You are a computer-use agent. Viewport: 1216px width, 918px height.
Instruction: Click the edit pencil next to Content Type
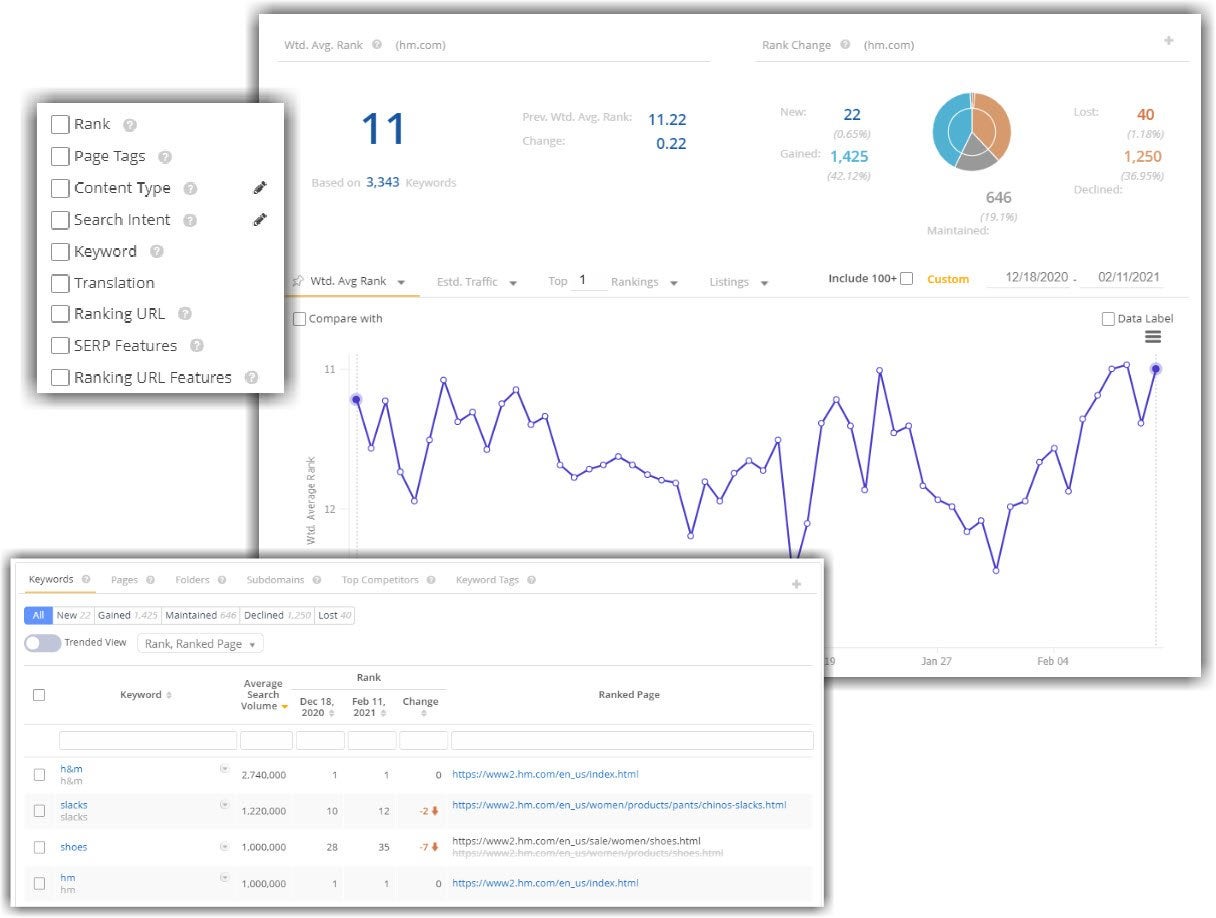(261, 187)
